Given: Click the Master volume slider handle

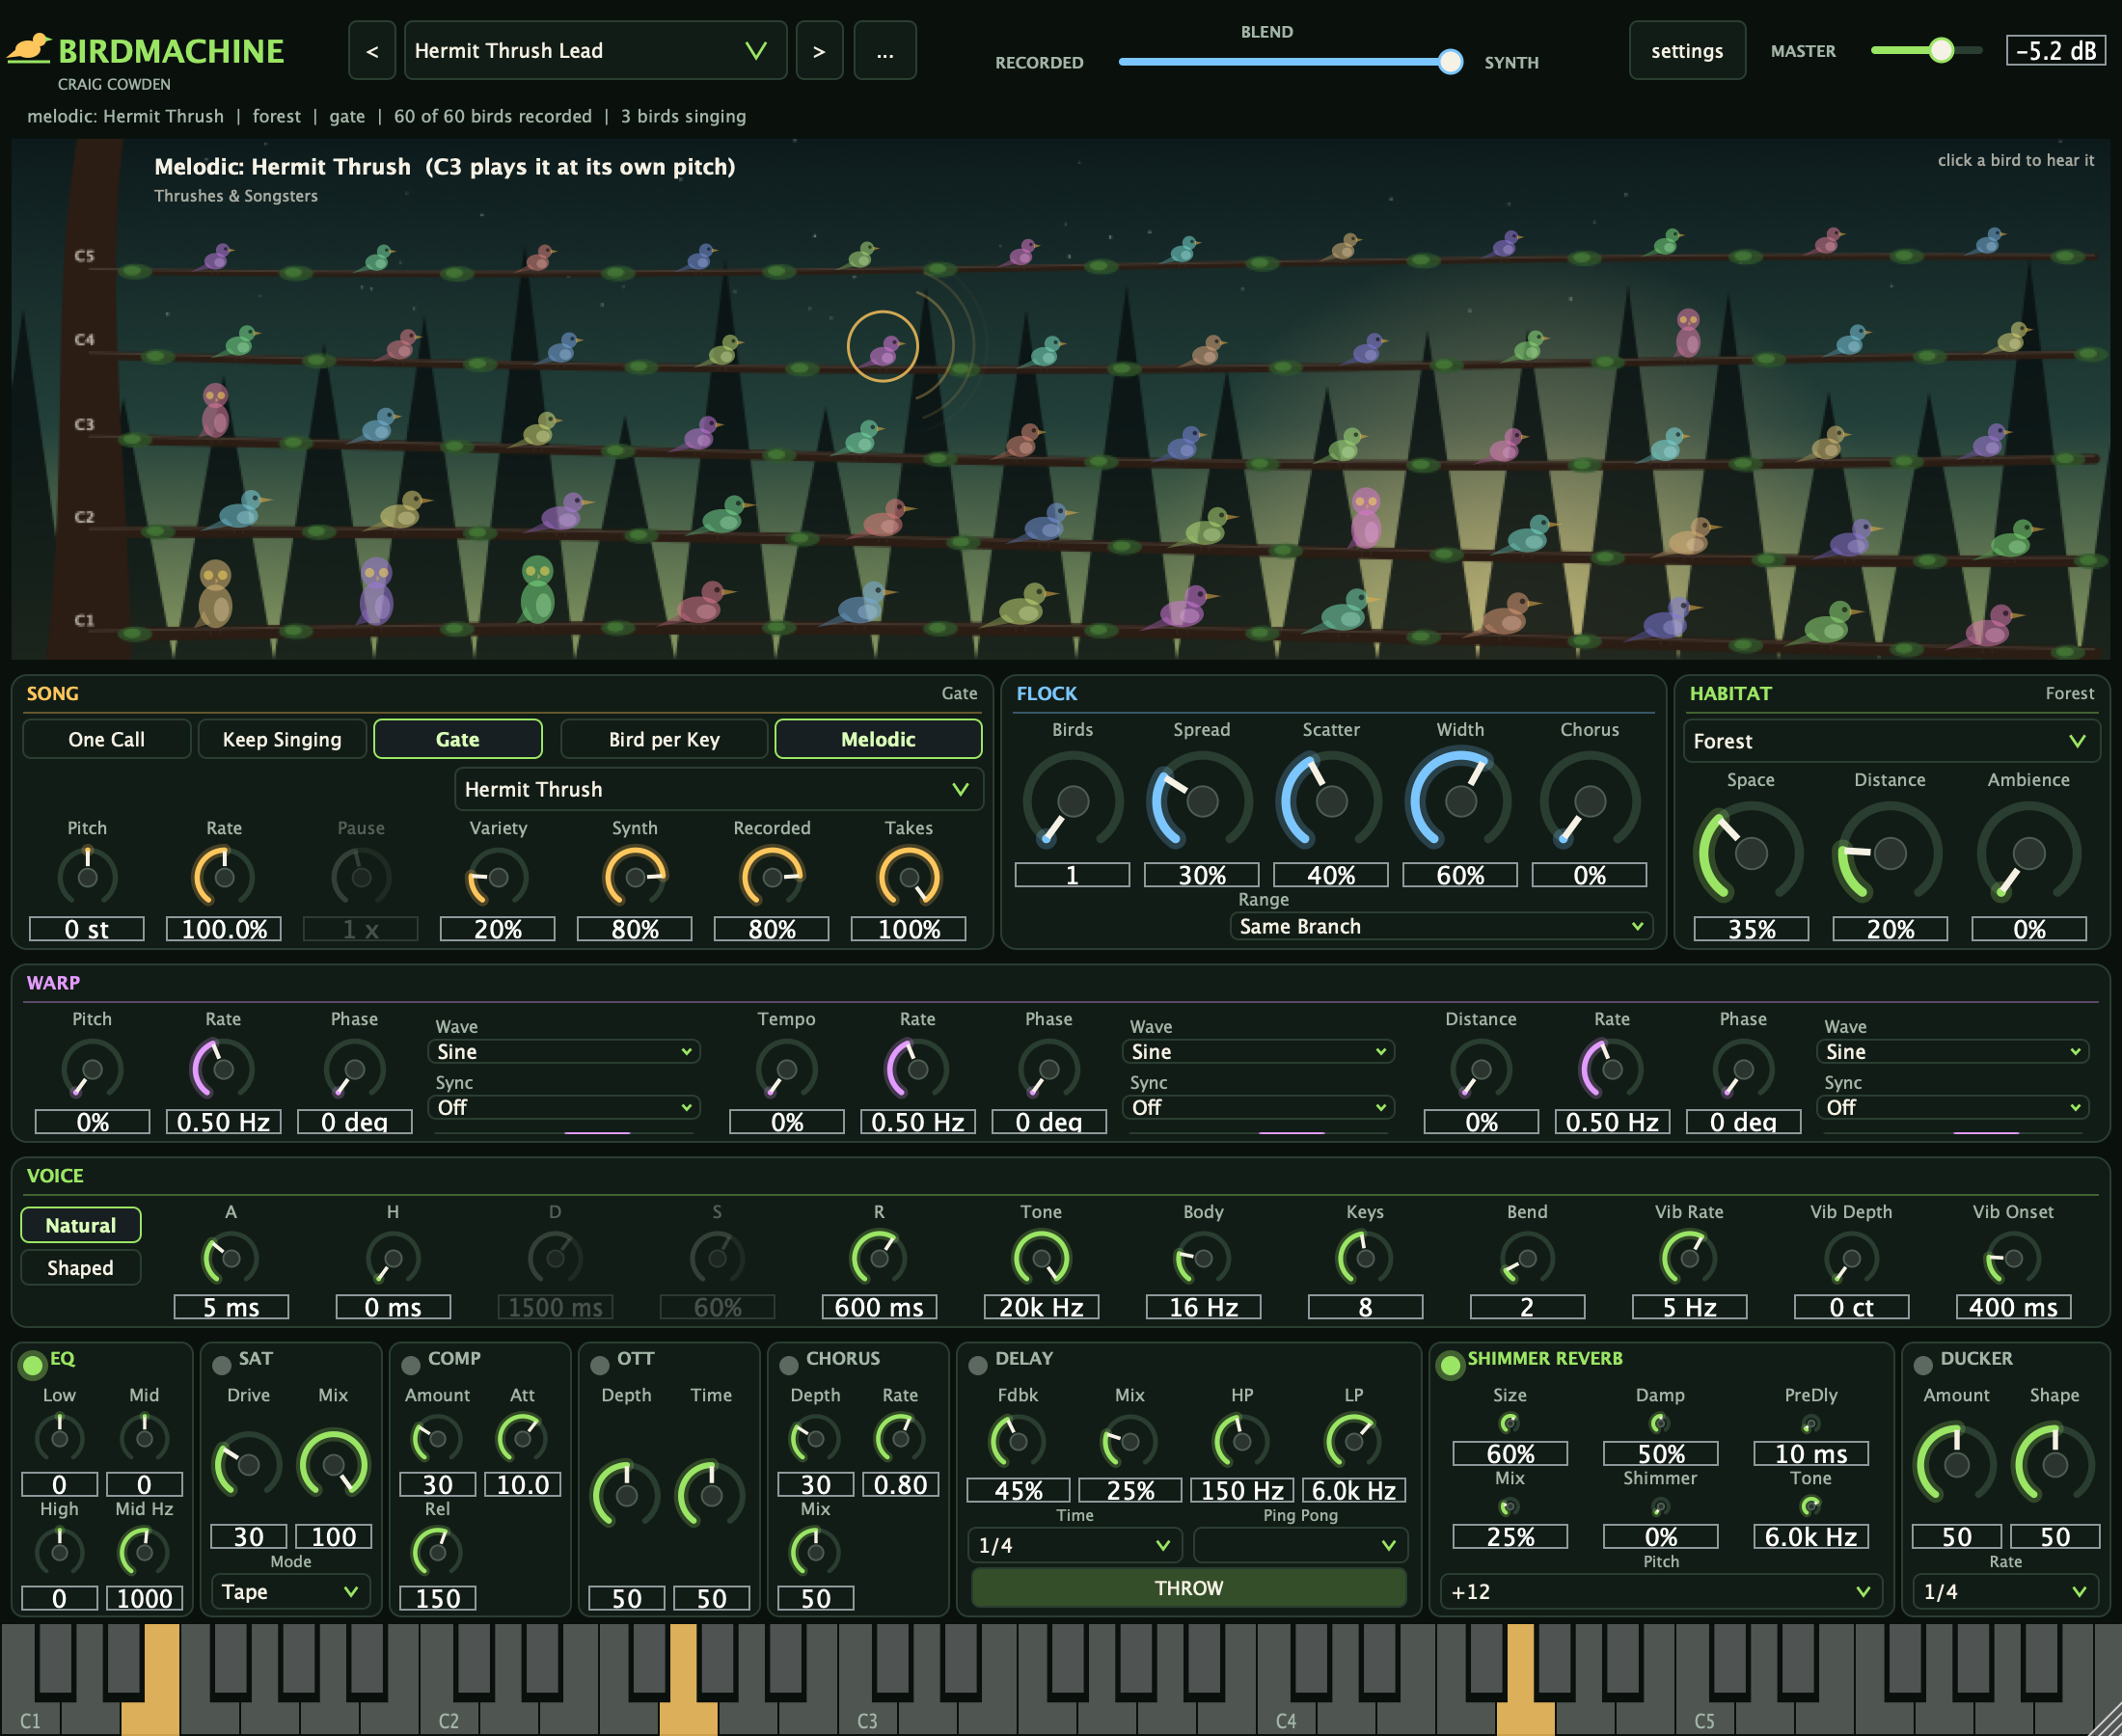Looking at the screenshot, I should point(1941,50).
